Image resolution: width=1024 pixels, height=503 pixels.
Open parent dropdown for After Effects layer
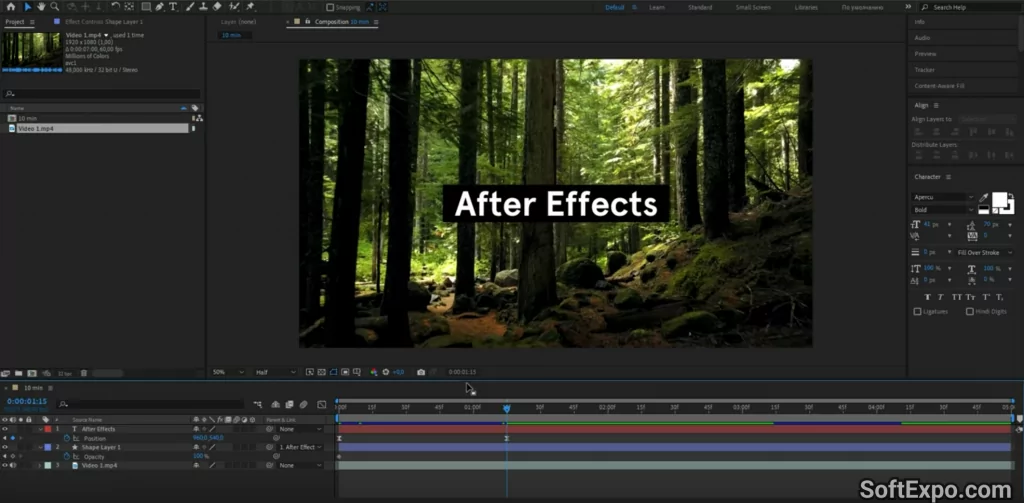pos(300,429)
